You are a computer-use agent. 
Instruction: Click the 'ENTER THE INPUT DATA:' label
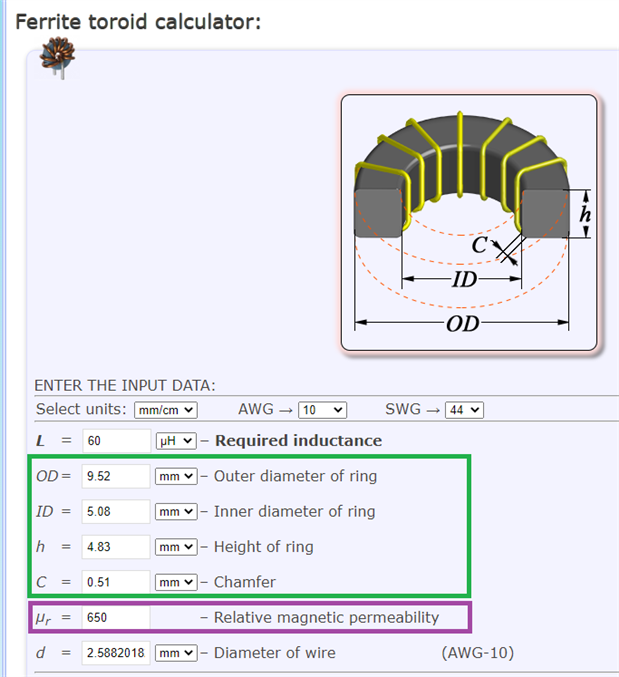point(125,386)
